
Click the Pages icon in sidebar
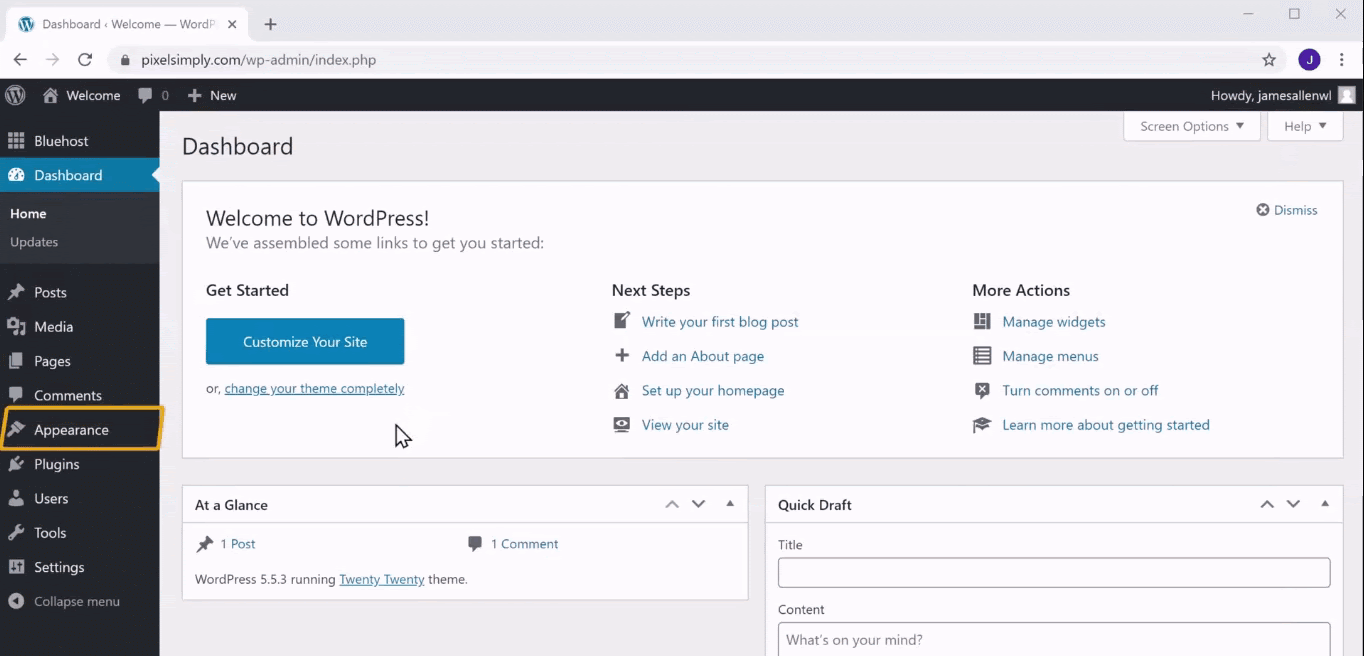(16, 361)
